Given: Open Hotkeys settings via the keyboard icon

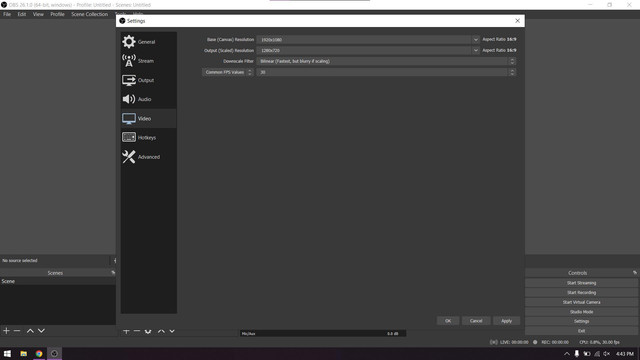Looking at the screenshot, I should [129, 138].
